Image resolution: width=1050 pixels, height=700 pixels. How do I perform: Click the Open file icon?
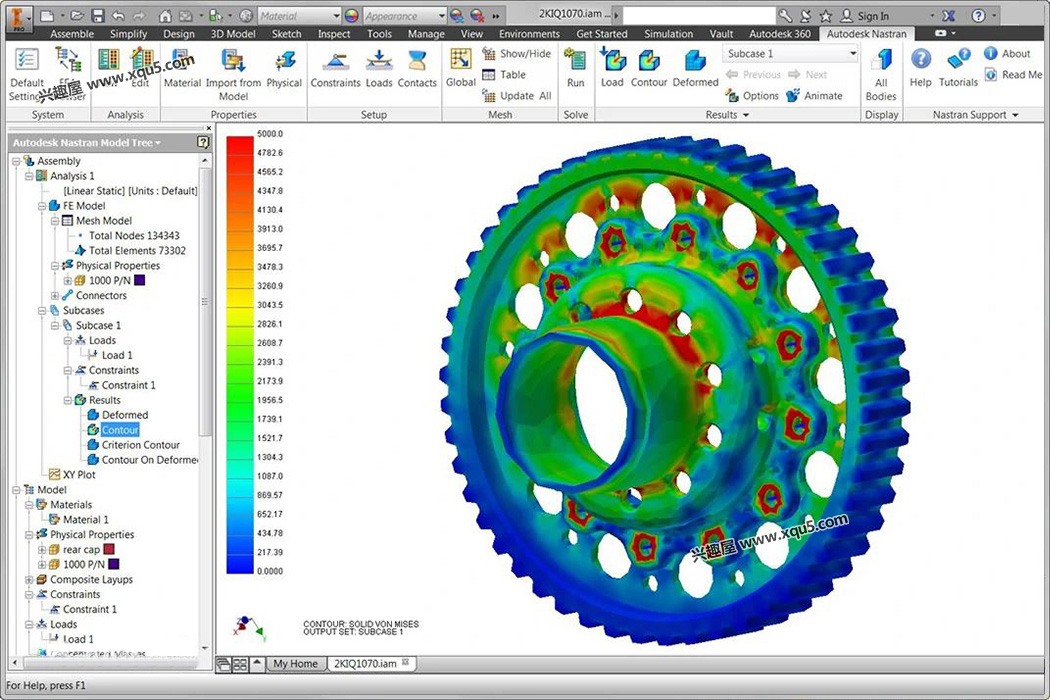77,15
